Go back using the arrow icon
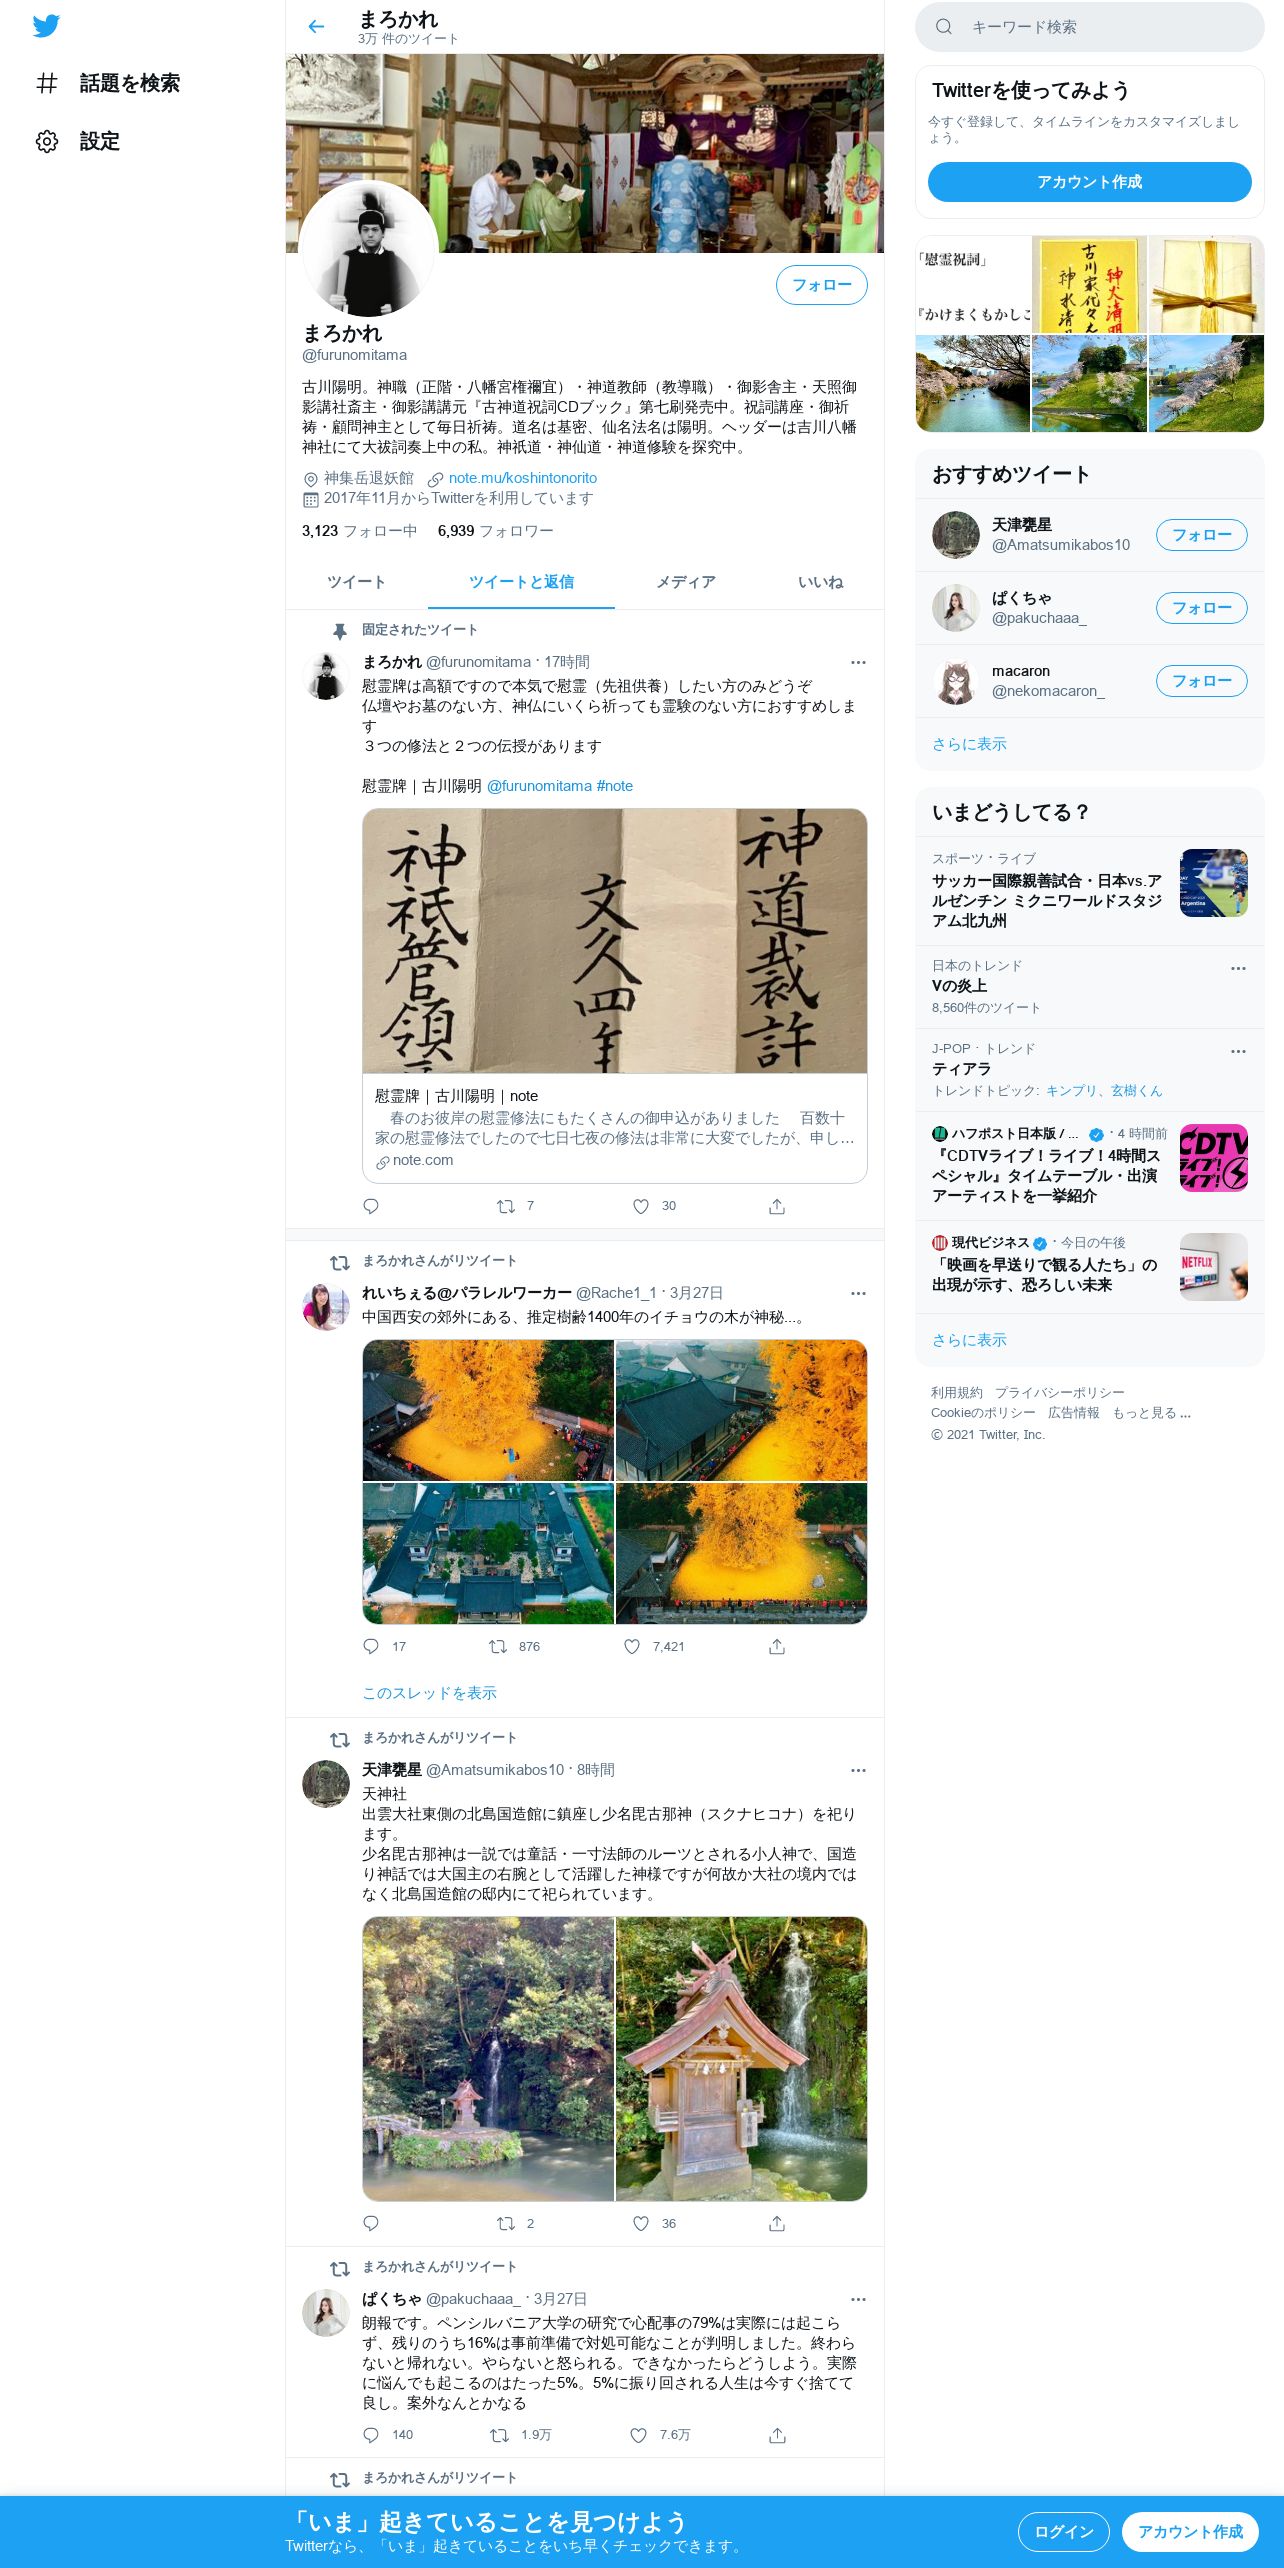The height and width of the screenshot is (2568, 1284). 317,27
